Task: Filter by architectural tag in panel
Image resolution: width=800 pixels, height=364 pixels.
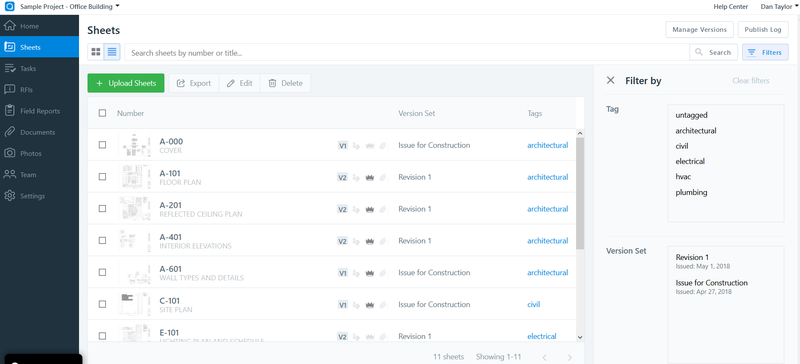Action: click(x=696, y=131)
